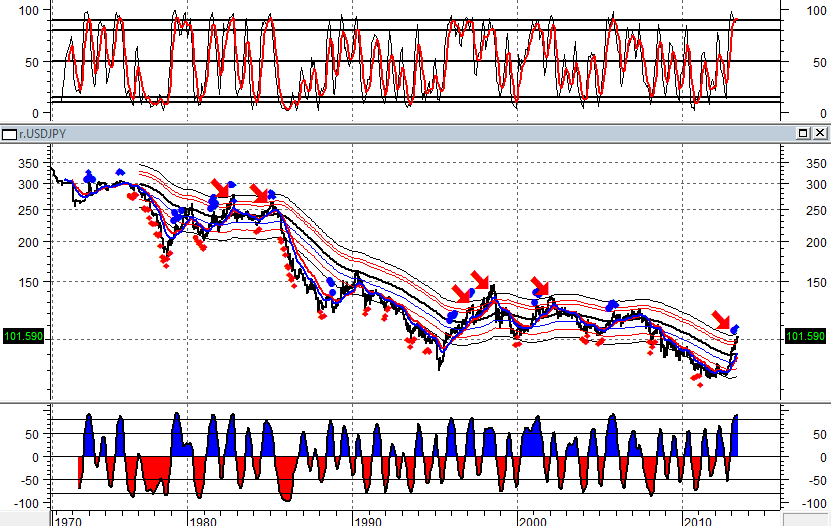
Task: Click the 1980 year label on time axis
Action: point(202,521)
